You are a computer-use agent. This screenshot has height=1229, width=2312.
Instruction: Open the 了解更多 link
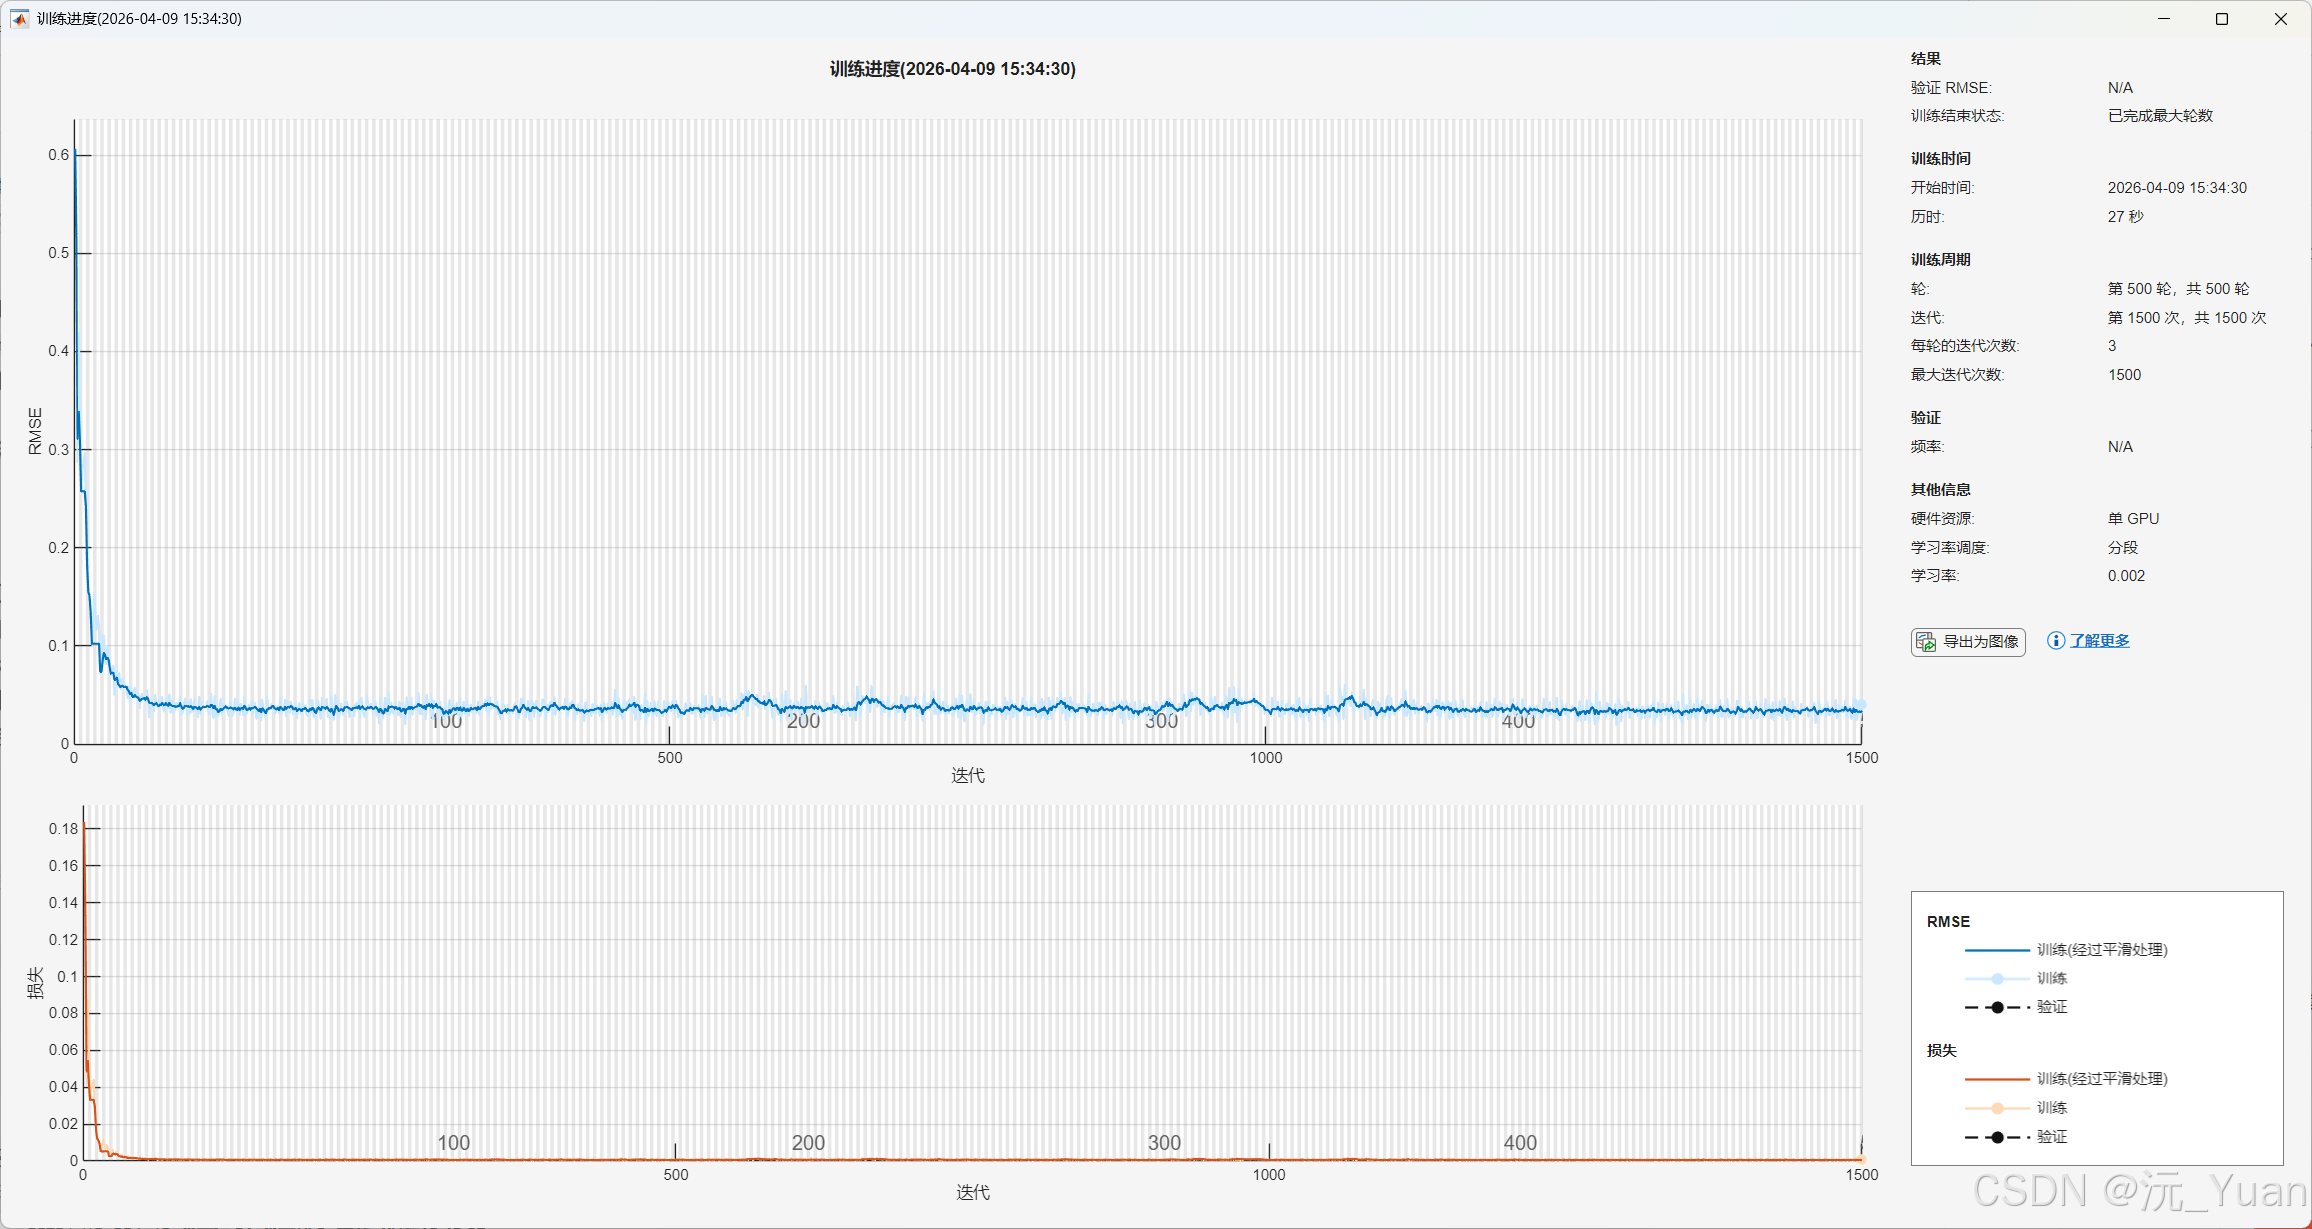2099,641
